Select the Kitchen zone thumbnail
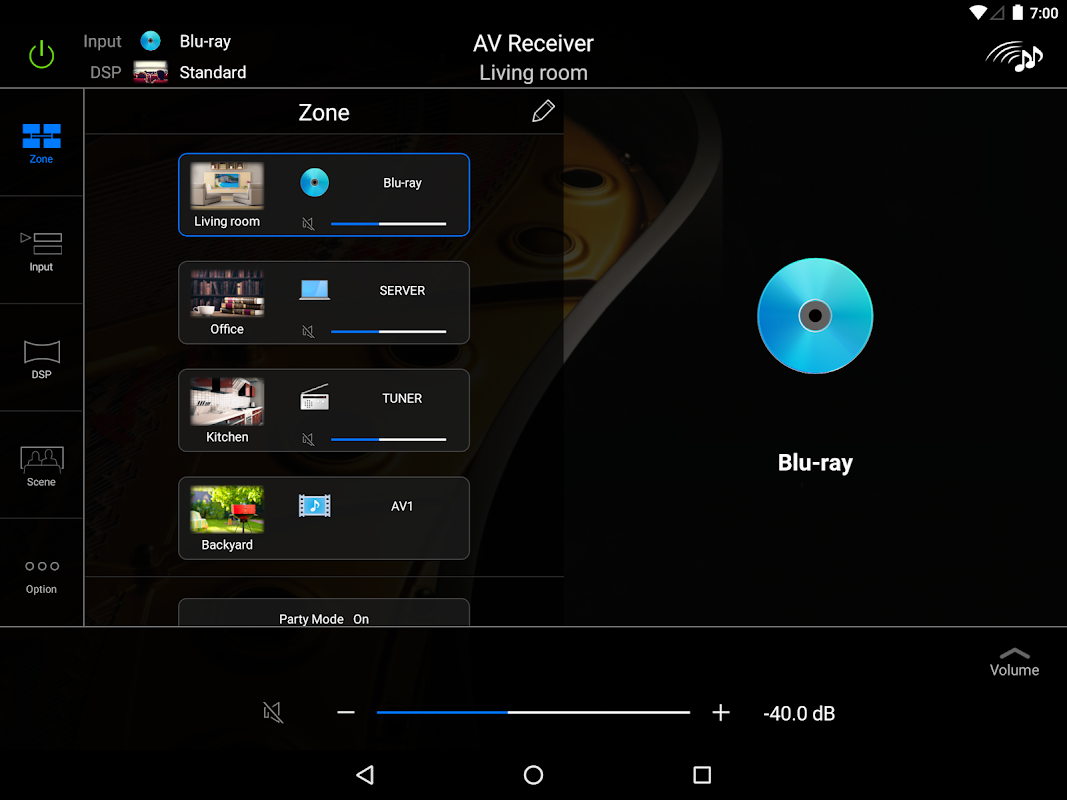The height and width of the screenshot is (800, 1067). tap(227, 401)
